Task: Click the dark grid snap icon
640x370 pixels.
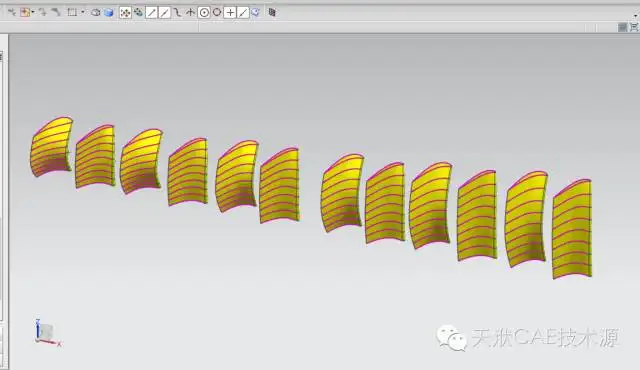Action: tap(272, 13)
